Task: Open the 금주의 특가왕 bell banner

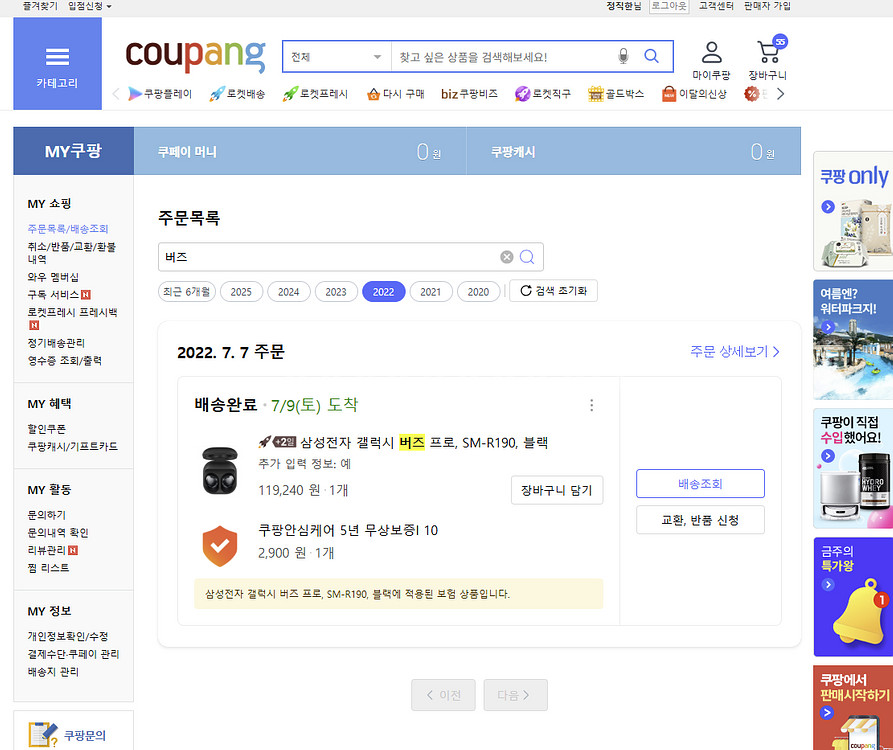Action: [x=853, y=597]
